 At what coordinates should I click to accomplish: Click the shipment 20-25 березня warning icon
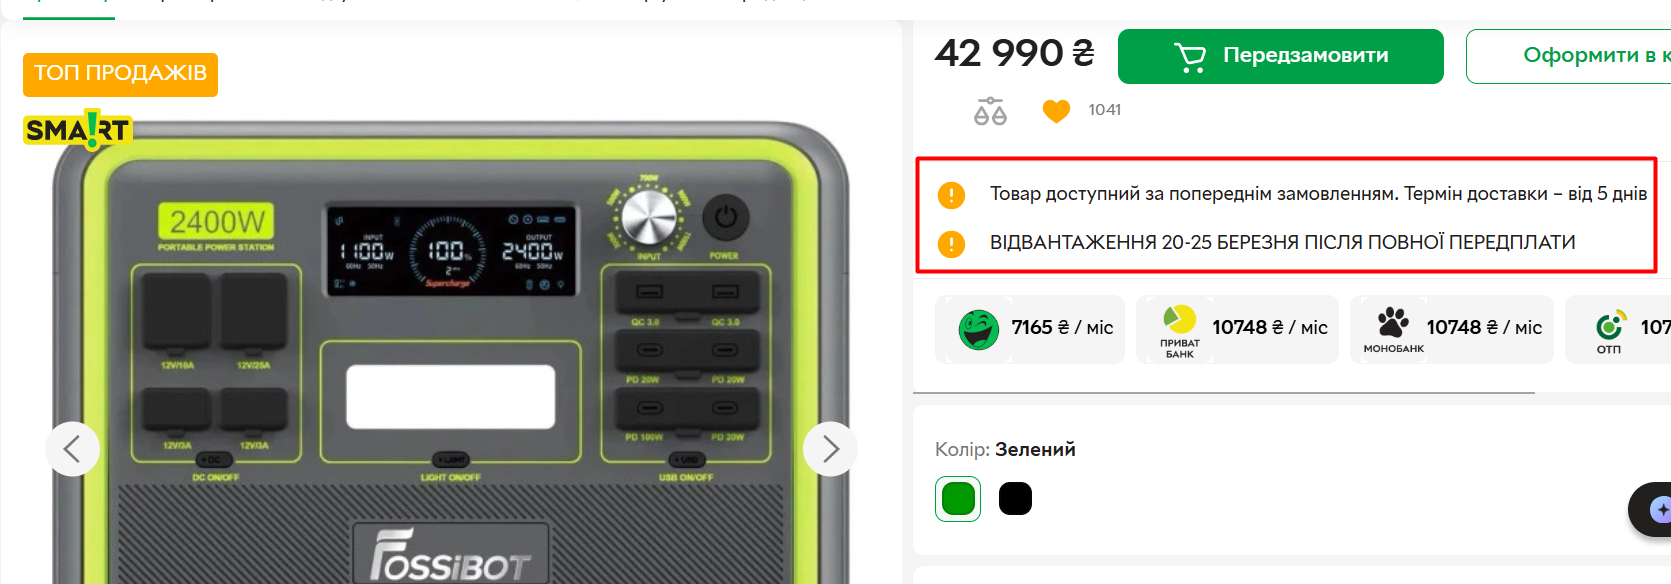[951, 244]
